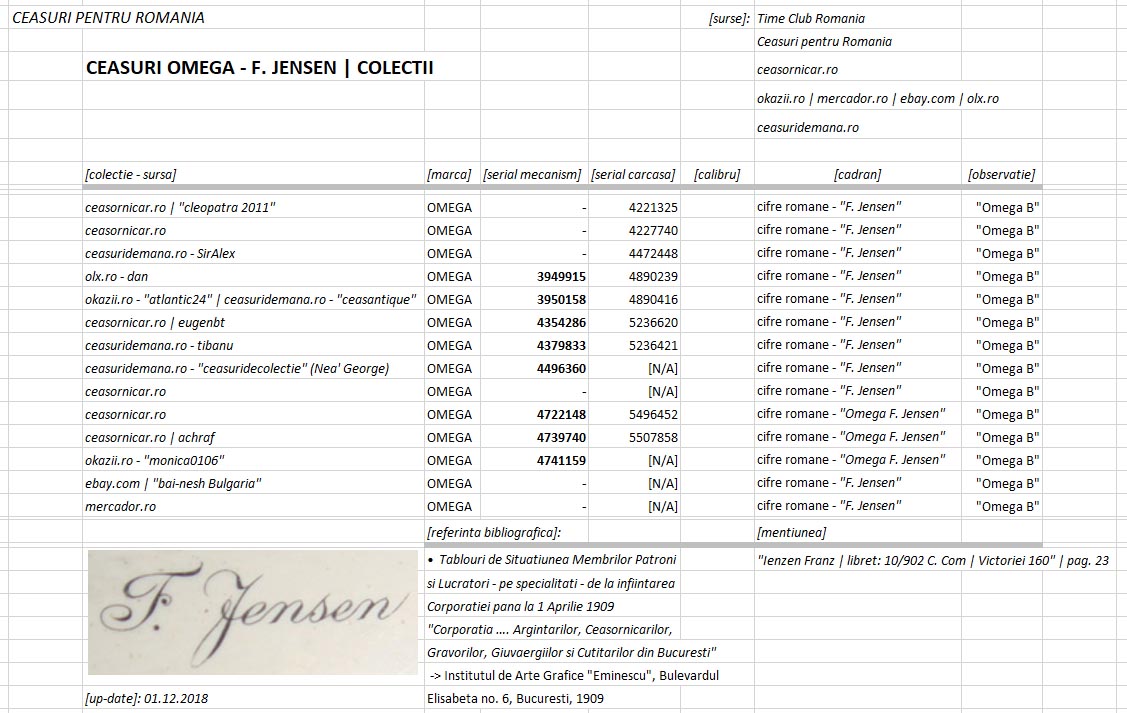Select mechanism serial 4496360

[561, 369]
